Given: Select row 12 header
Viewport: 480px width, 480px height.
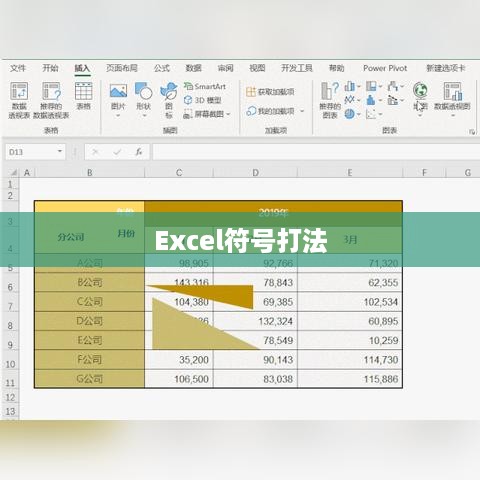Looking at the screenshot, I should (x=10, y=397).
